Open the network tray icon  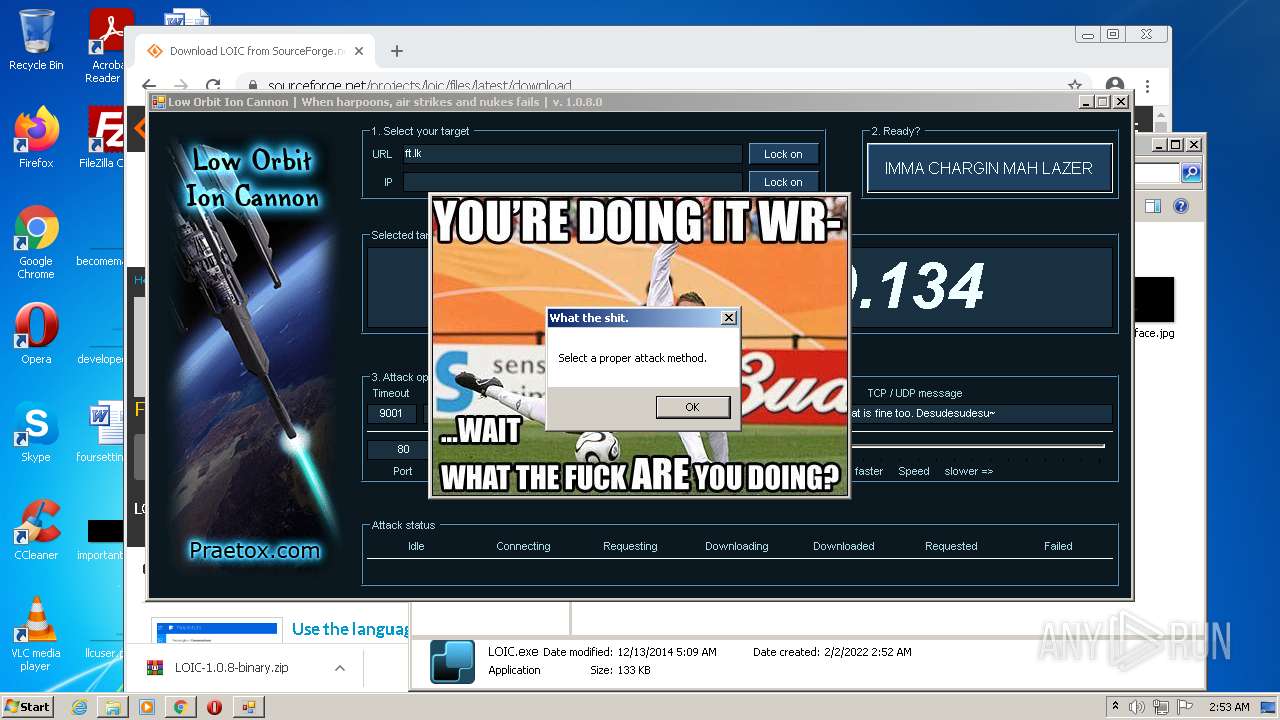1162,706
